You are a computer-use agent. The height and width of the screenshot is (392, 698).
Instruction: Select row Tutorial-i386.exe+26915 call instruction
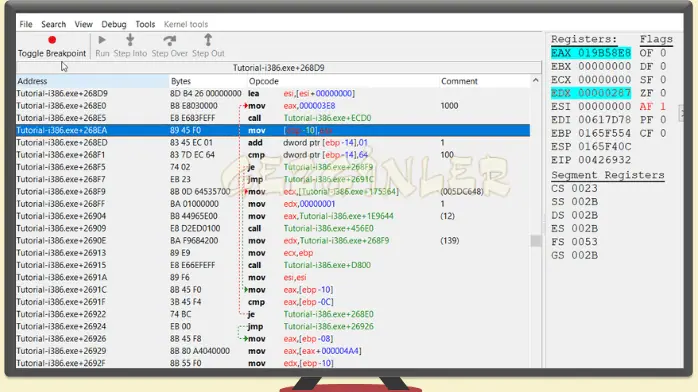coord(273,265)
